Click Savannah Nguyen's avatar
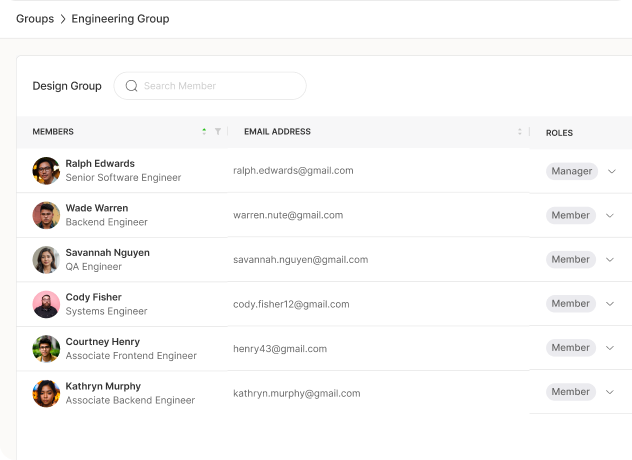The height and width of the screenshot is (460, 632). (x=46, y=260)
